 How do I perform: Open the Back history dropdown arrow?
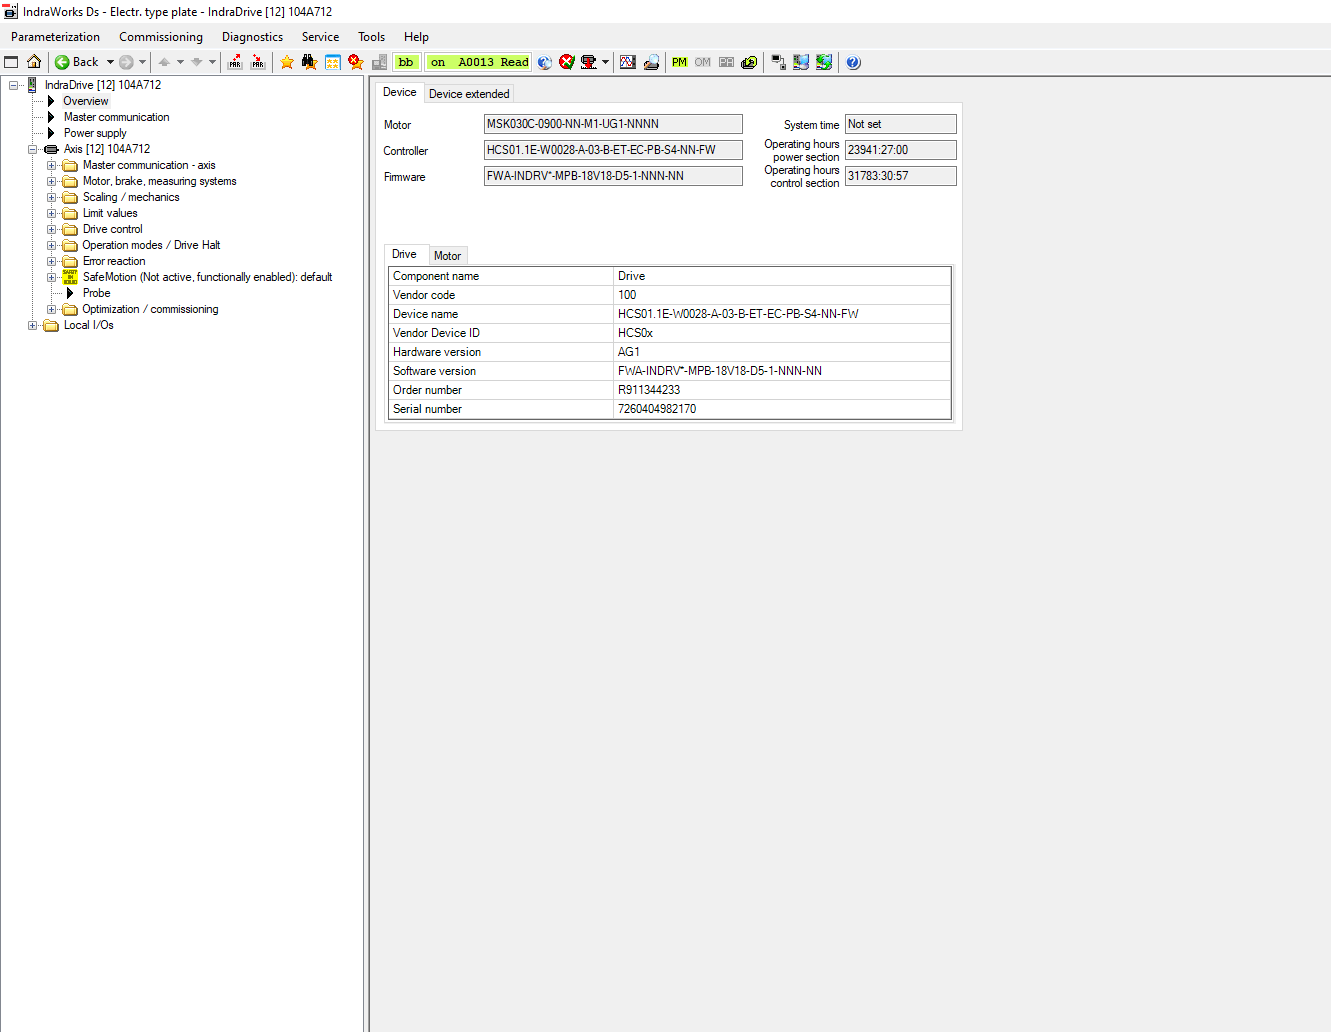click(110, 62)
